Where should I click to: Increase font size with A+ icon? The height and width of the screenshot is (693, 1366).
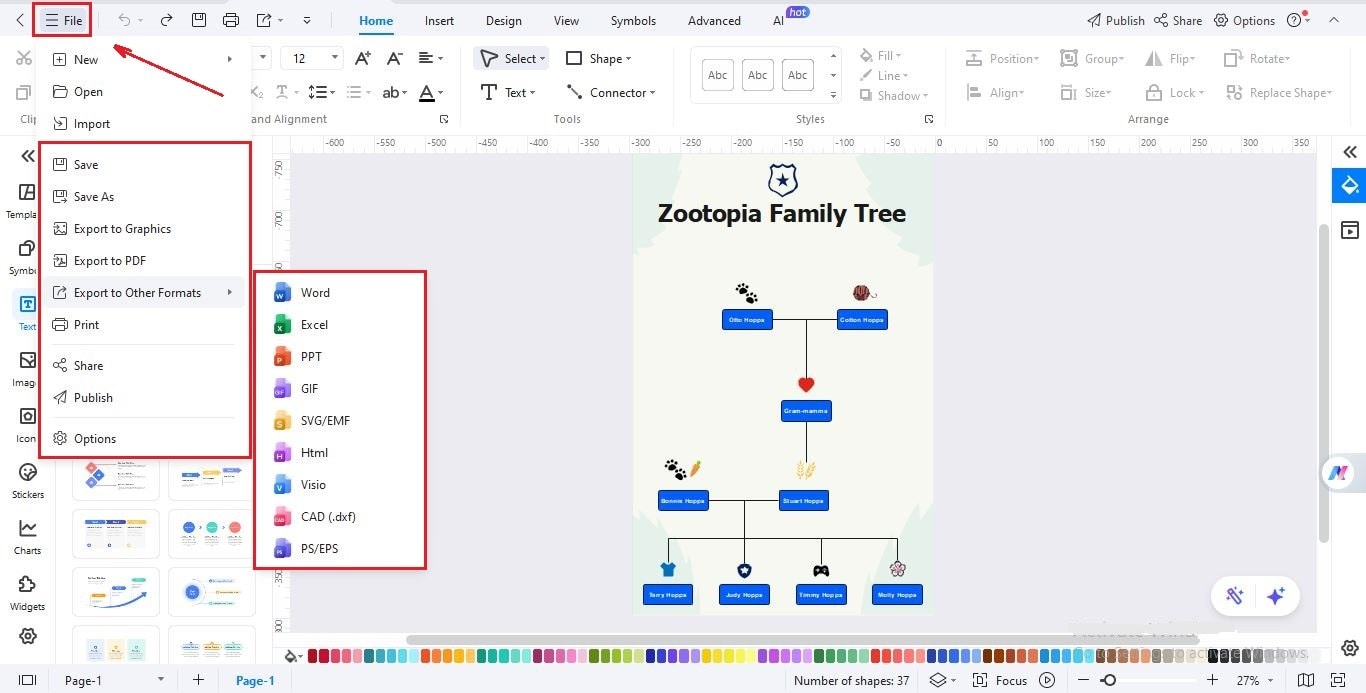click(363, 58)
